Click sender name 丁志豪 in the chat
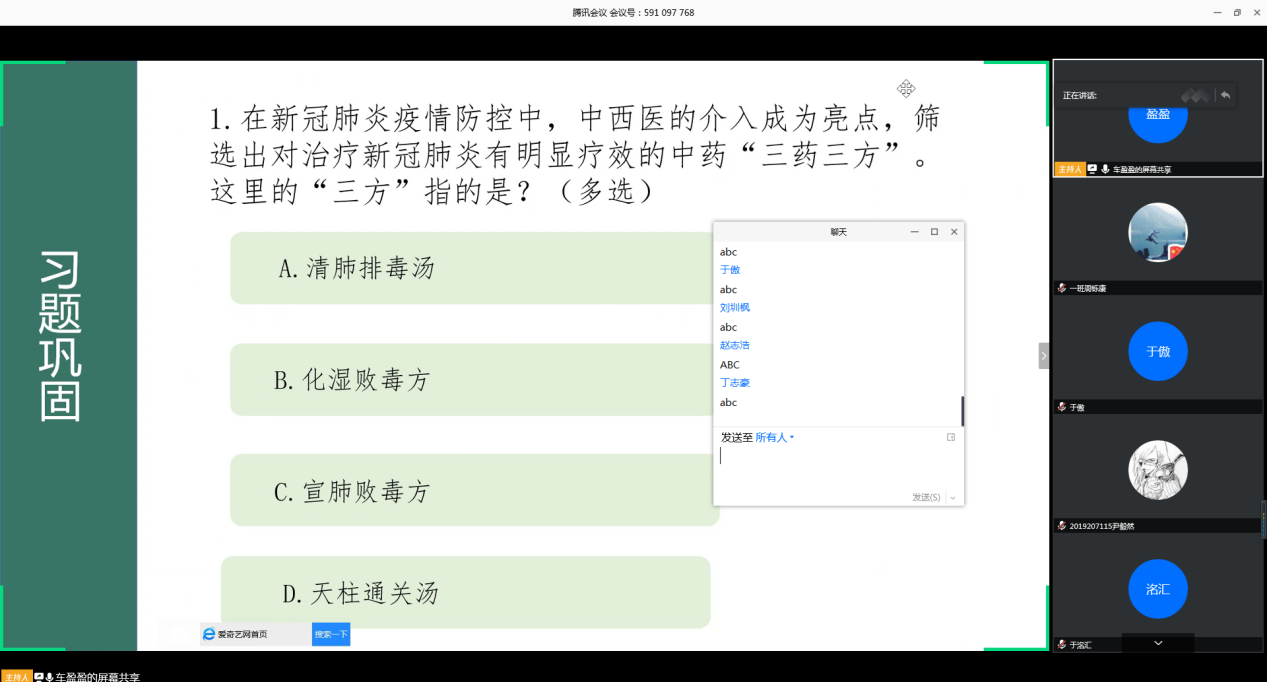The height and width of the screenshot is (682, 1267). (734, 383)
